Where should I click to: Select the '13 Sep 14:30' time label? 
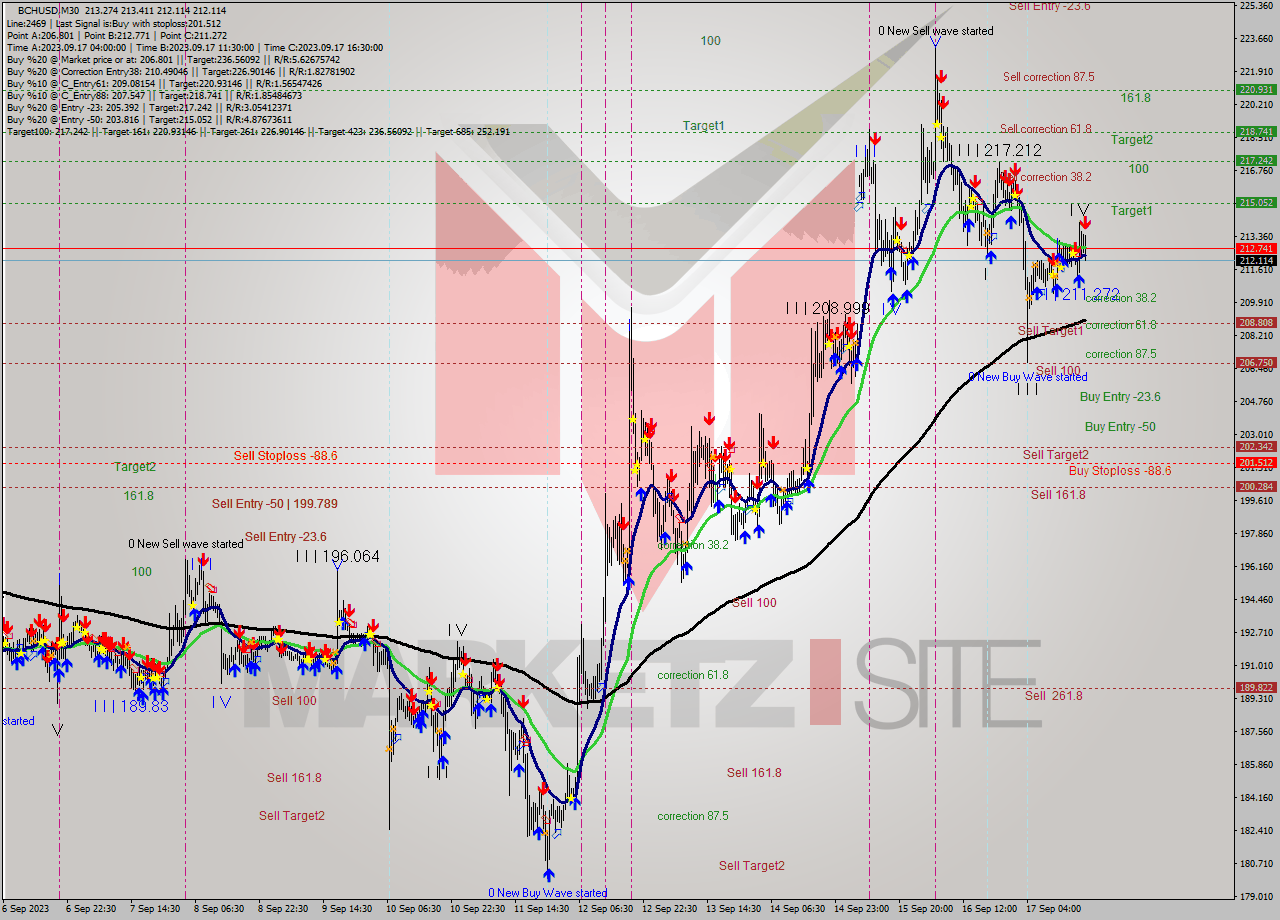[732, 908]
